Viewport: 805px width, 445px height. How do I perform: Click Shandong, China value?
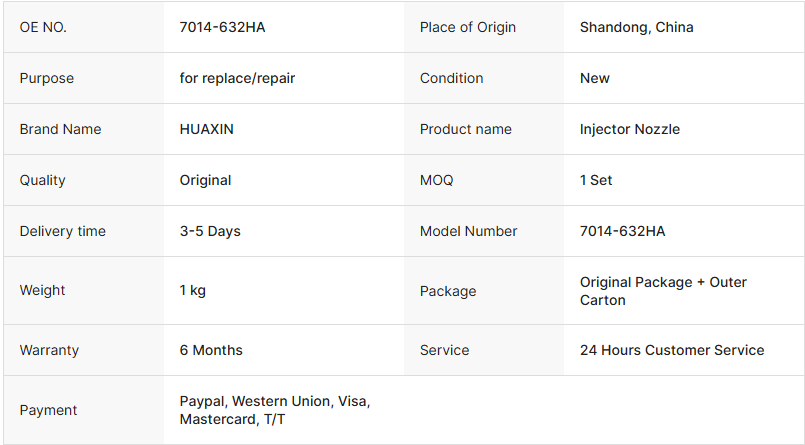[x=637, y=27]
